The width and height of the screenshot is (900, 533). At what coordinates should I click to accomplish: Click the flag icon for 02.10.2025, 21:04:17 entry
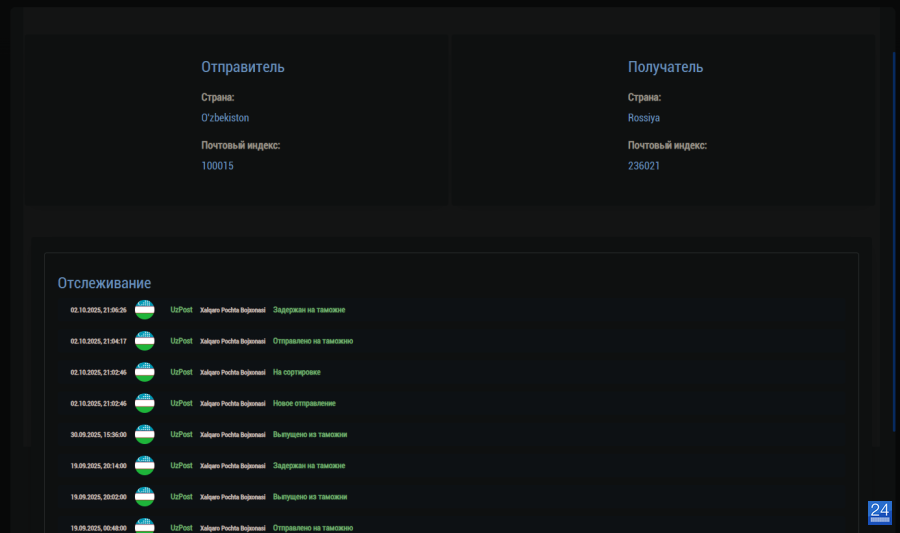coord(145,341)
